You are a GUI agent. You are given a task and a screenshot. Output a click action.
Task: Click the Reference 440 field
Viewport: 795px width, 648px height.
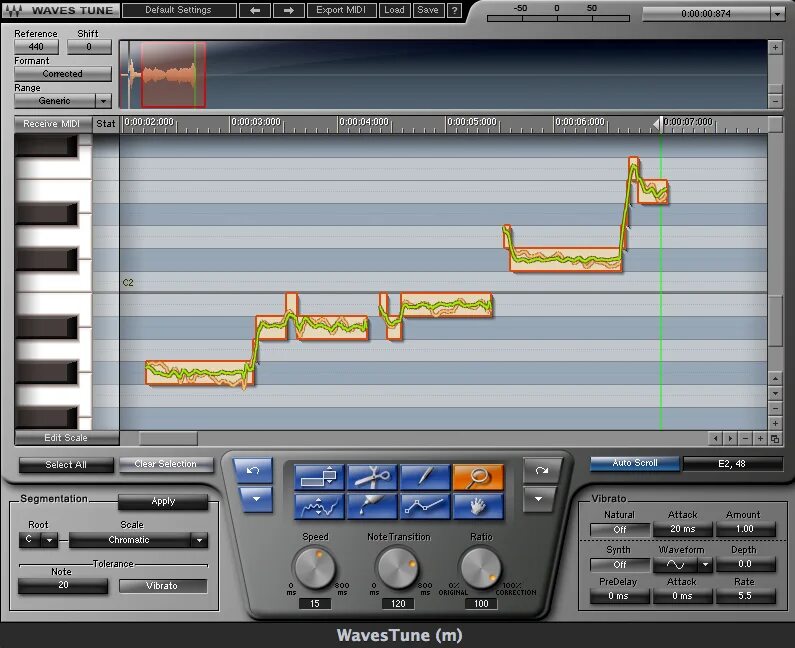pyautogui.click(x=36, y=47)
